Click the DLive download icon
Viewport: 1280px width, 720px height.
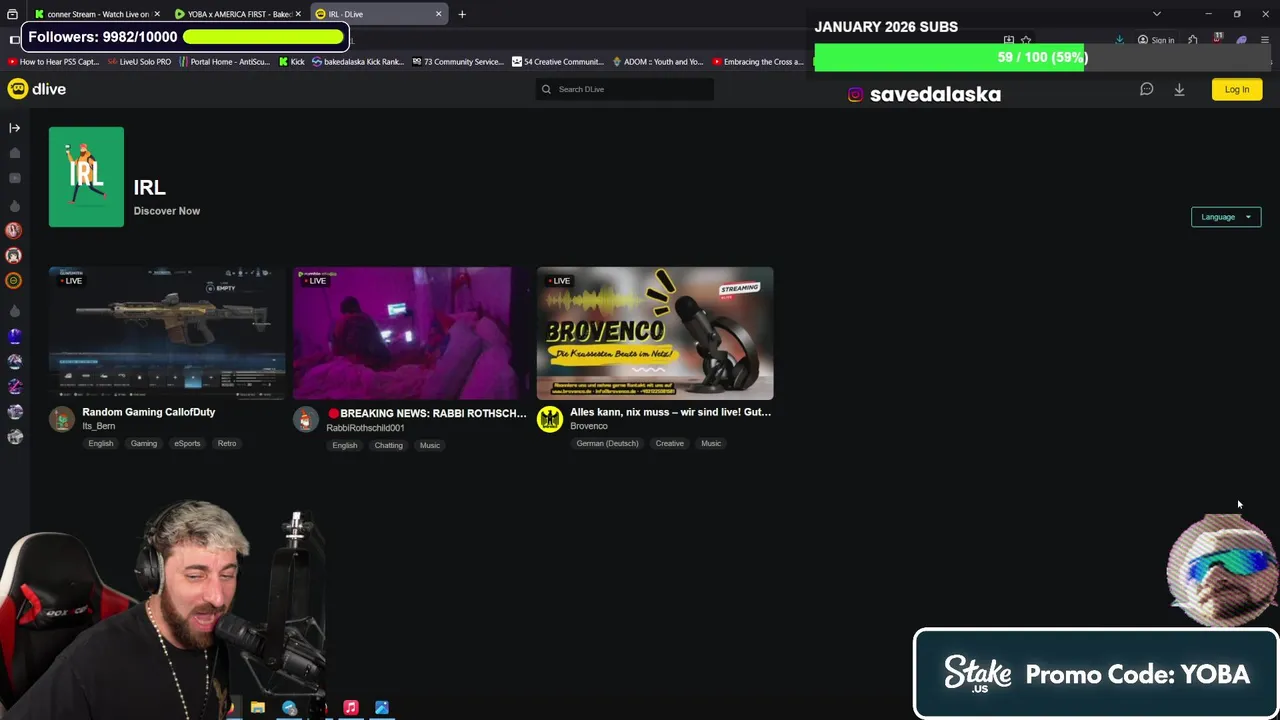(1179, 89)
